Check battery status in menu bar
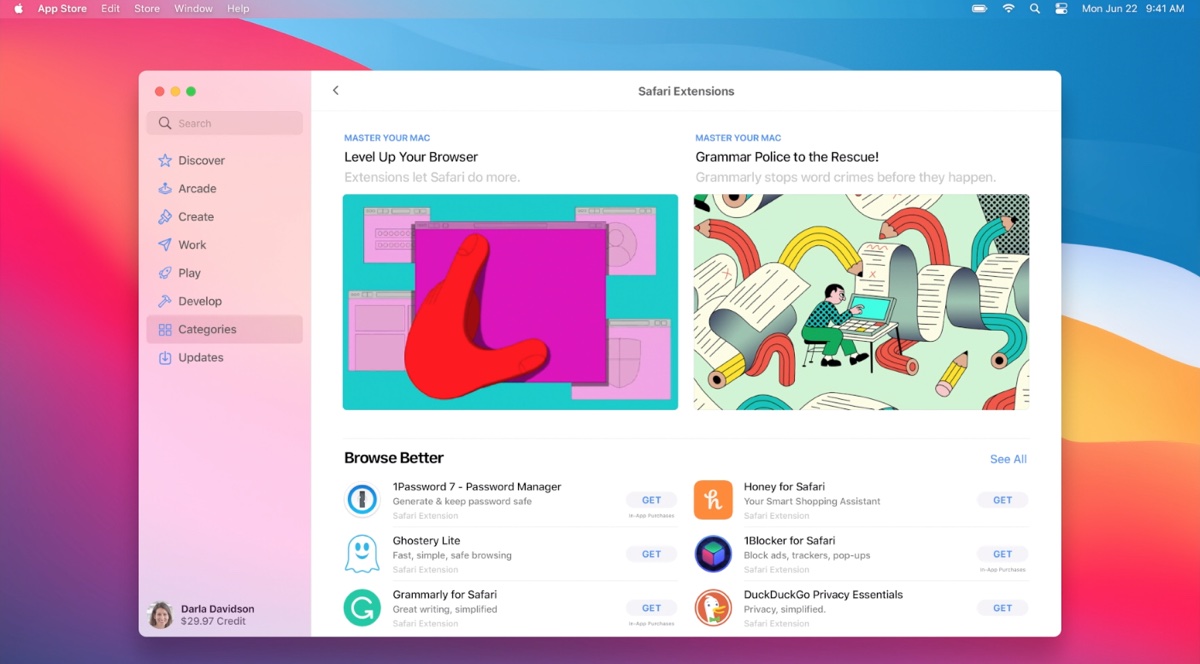This screenshot has width=1200, height=664. click(x=980, y=8)
